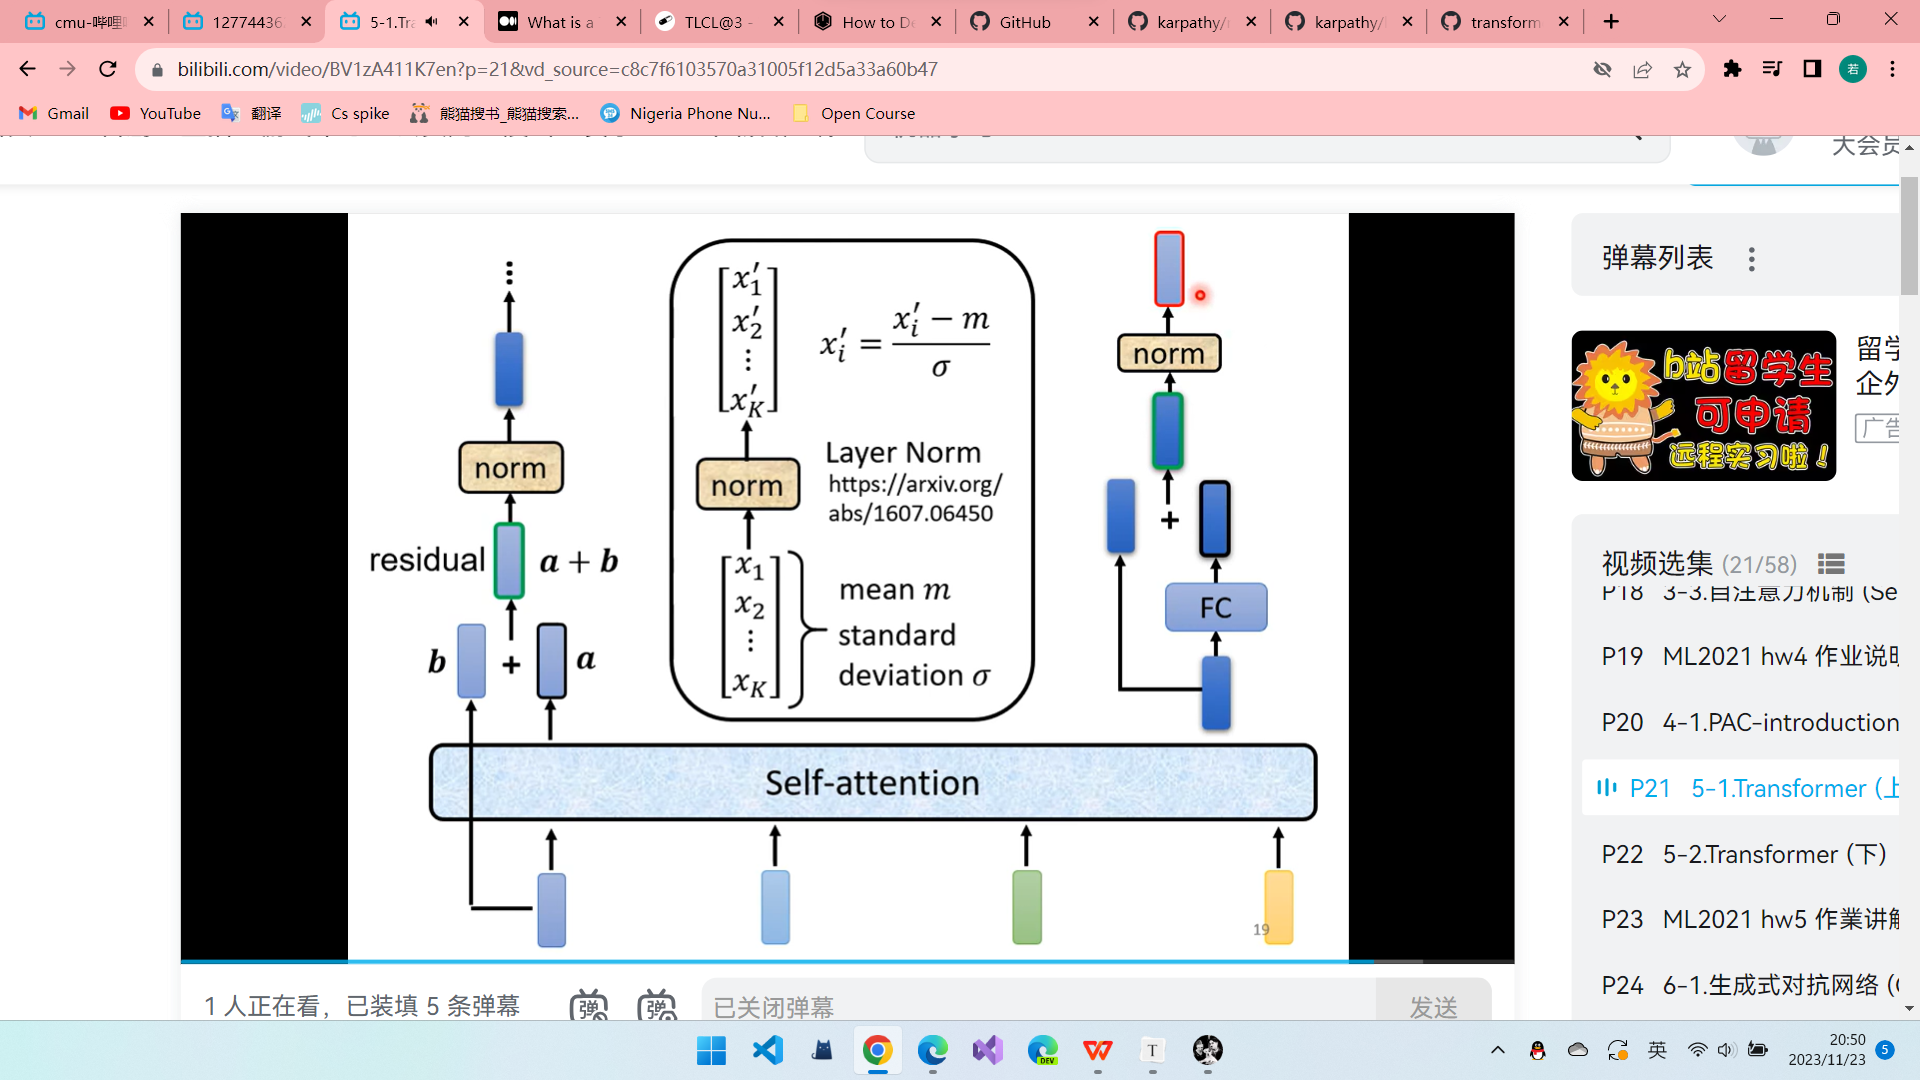Bookmark this page with star icon
The image size is (1920, 1080).
tap(1682, 69)
